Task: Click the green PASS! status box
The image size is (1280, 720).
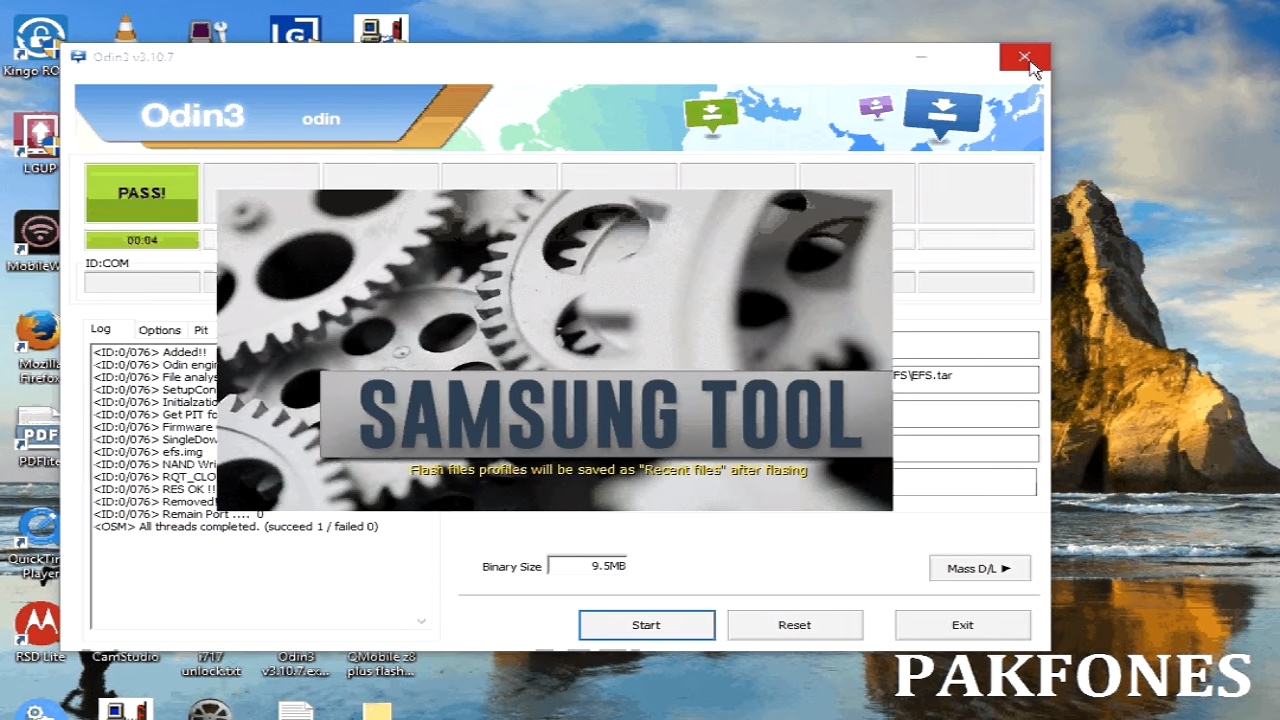Action: tap(142, 193)
